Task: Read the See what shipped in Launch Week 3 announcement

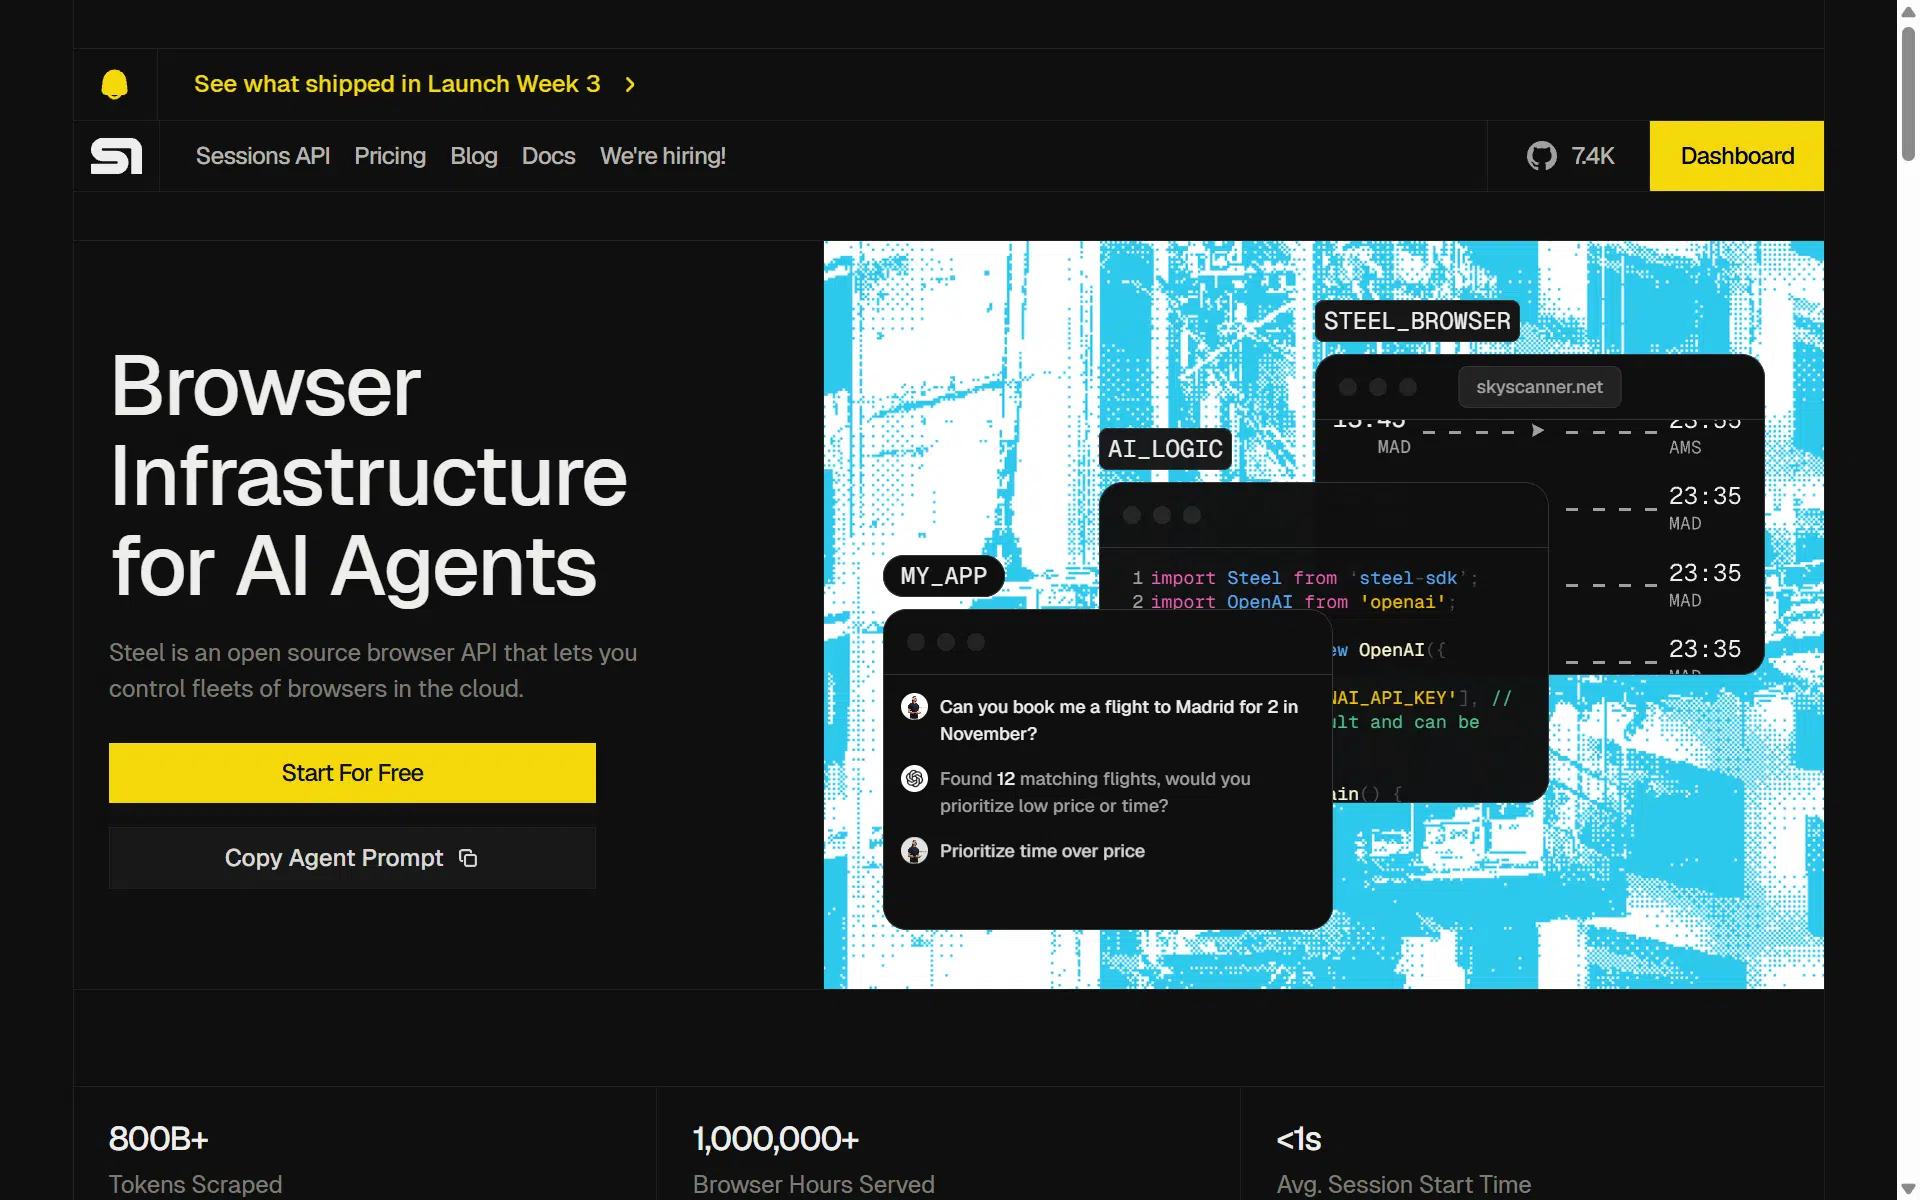Action: pos(397,84)
